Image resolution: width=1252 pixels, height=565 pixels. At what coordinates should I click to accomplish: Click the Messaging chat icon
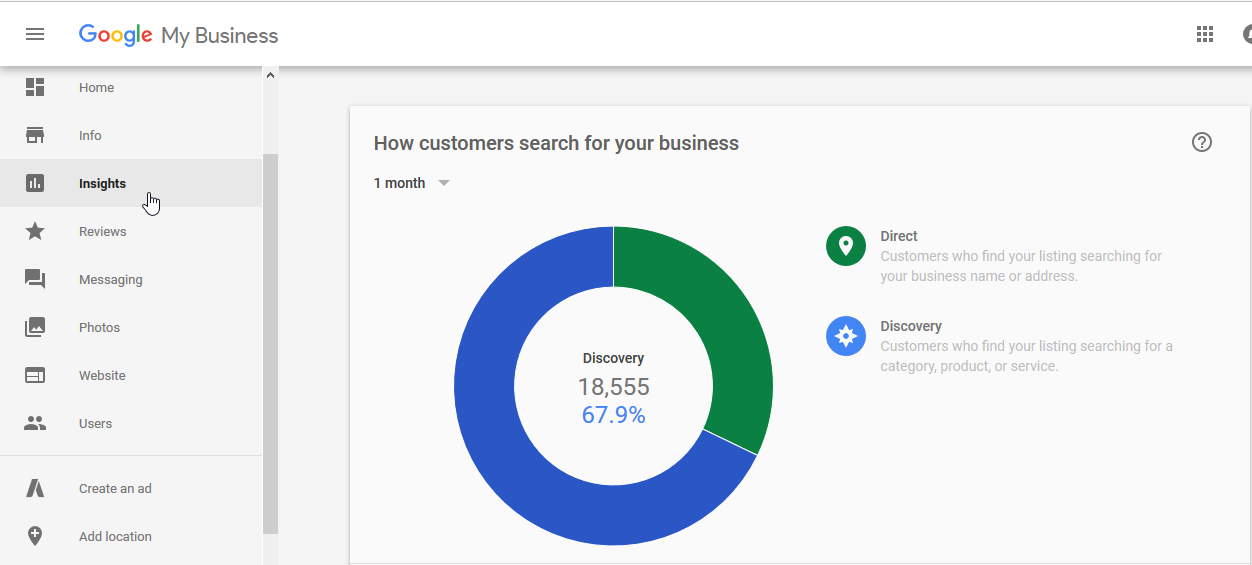point(35,279)
